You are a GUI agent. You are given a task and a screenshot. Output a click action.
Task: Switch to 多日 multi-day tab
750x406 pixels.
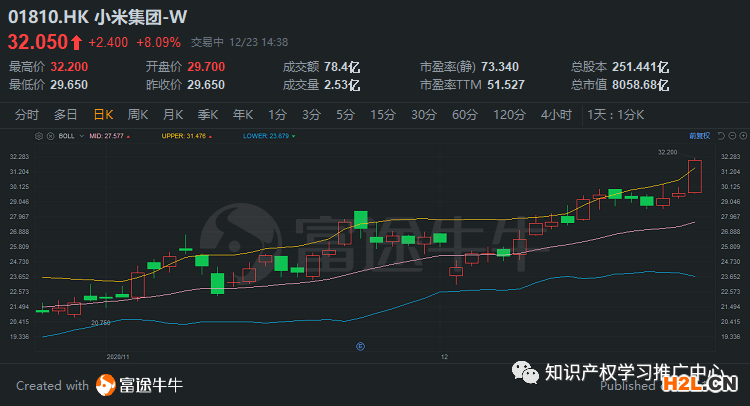pyautogui.click(x=66, y=115)
